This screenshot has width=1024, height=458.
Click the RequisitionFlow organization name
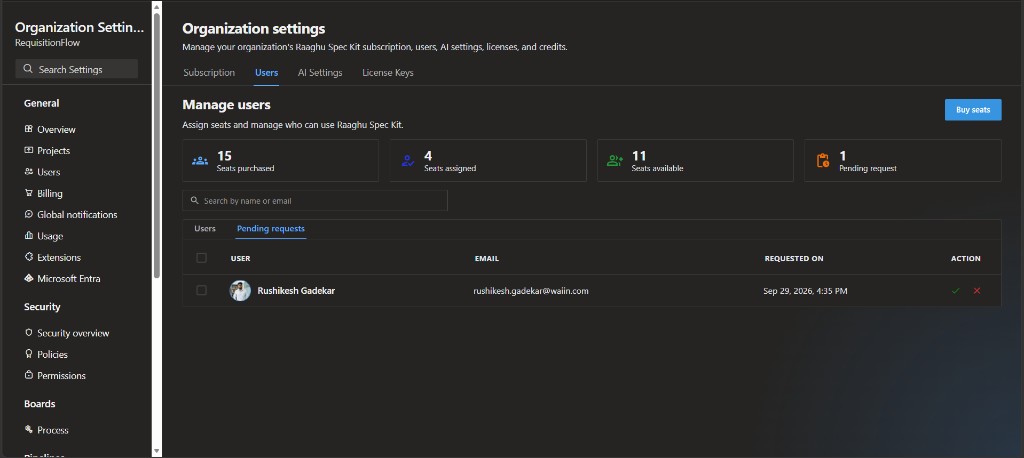(x=48, y=42)
